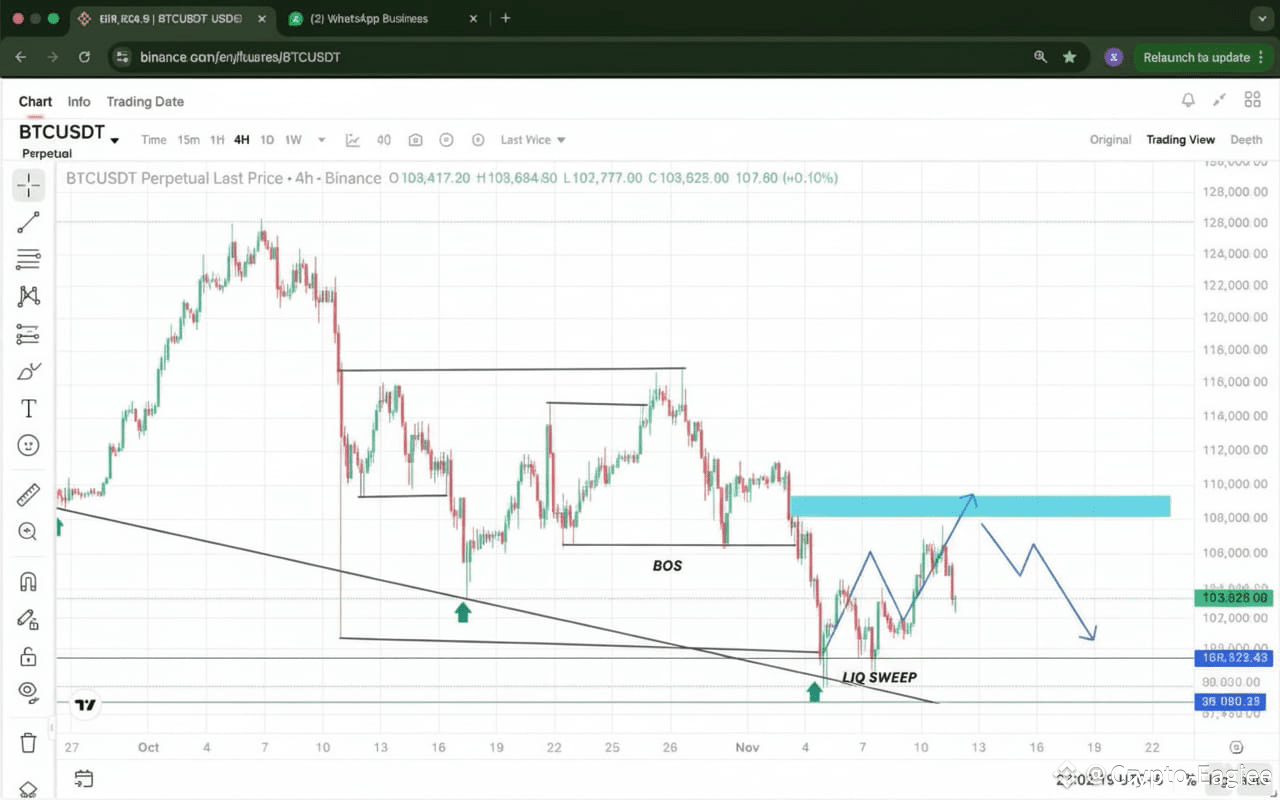Take a chart snapshot with camera icon
Viewport: 1280px width, 800px height.
pyautogui.click(x=415, y=140)
